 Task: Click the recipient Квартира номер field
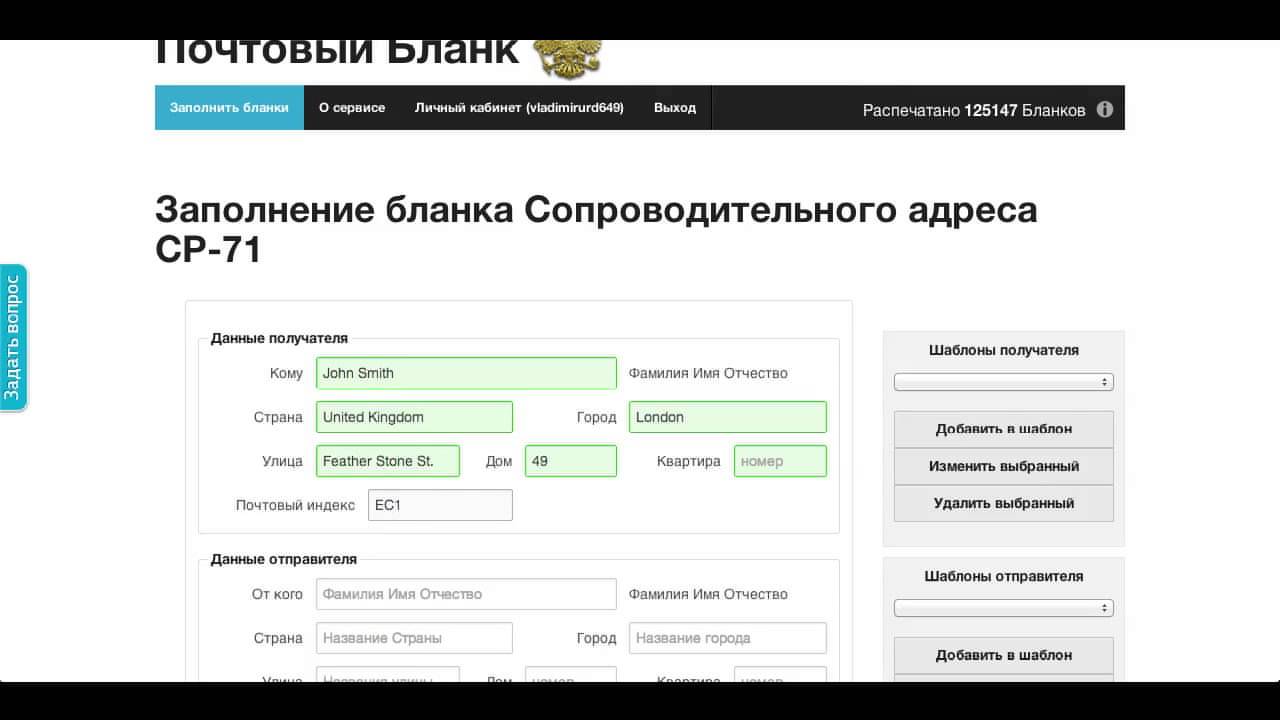click(780, 461)
